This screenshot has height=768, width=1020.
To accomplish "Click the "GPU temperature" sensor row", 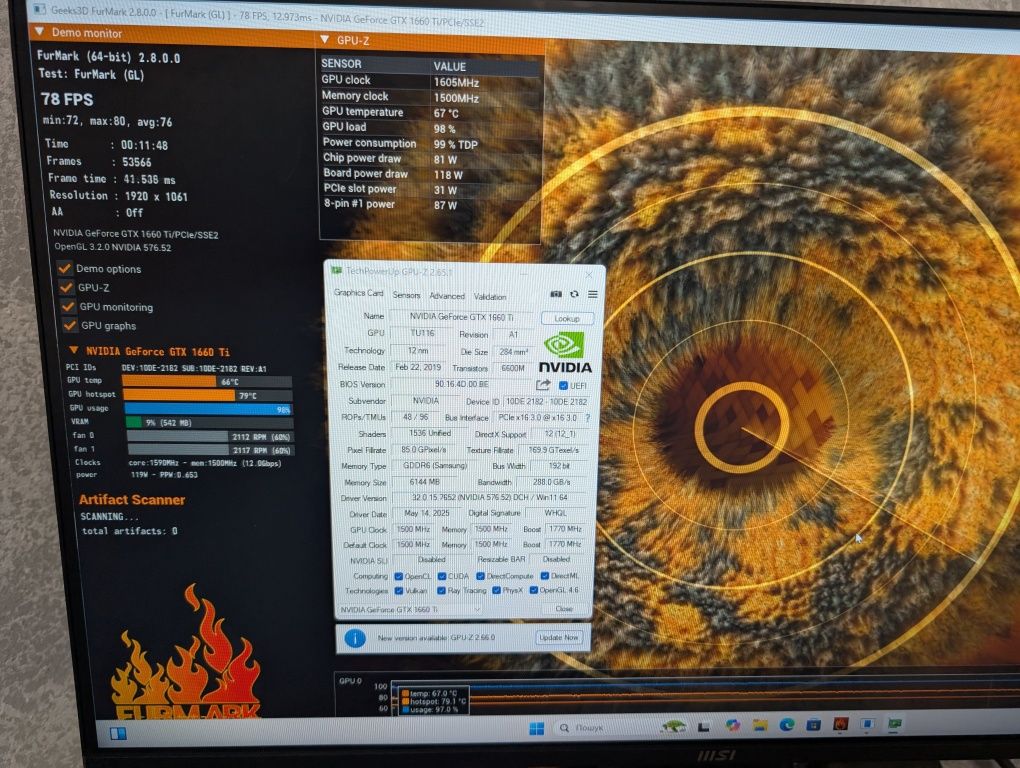I will (x=430, y=112).
